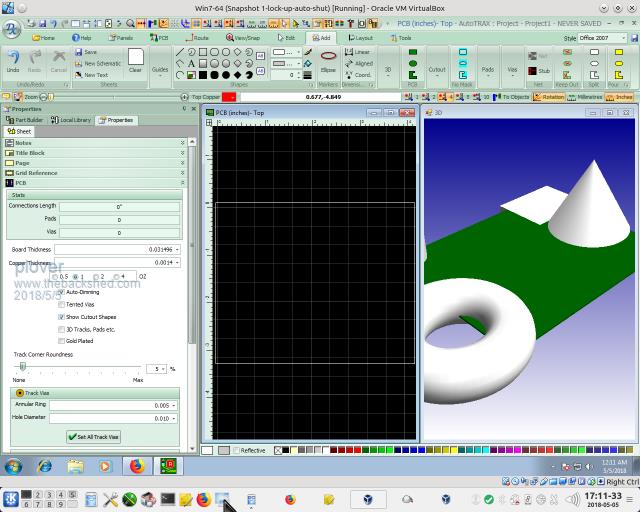Check the Gold Plated option
The height and width of the screenshot is (512, 640).
click(x=63, y=341)
